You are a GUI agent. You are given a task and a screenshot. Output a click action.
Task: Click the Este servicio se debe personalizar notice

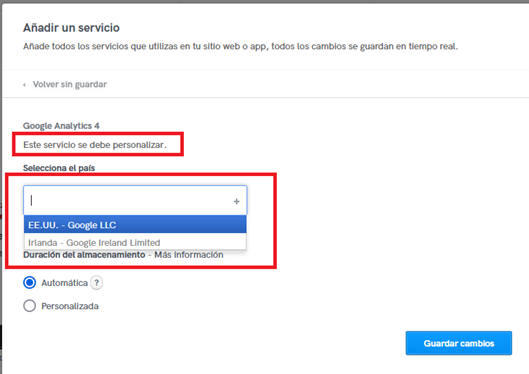[95, 145]
